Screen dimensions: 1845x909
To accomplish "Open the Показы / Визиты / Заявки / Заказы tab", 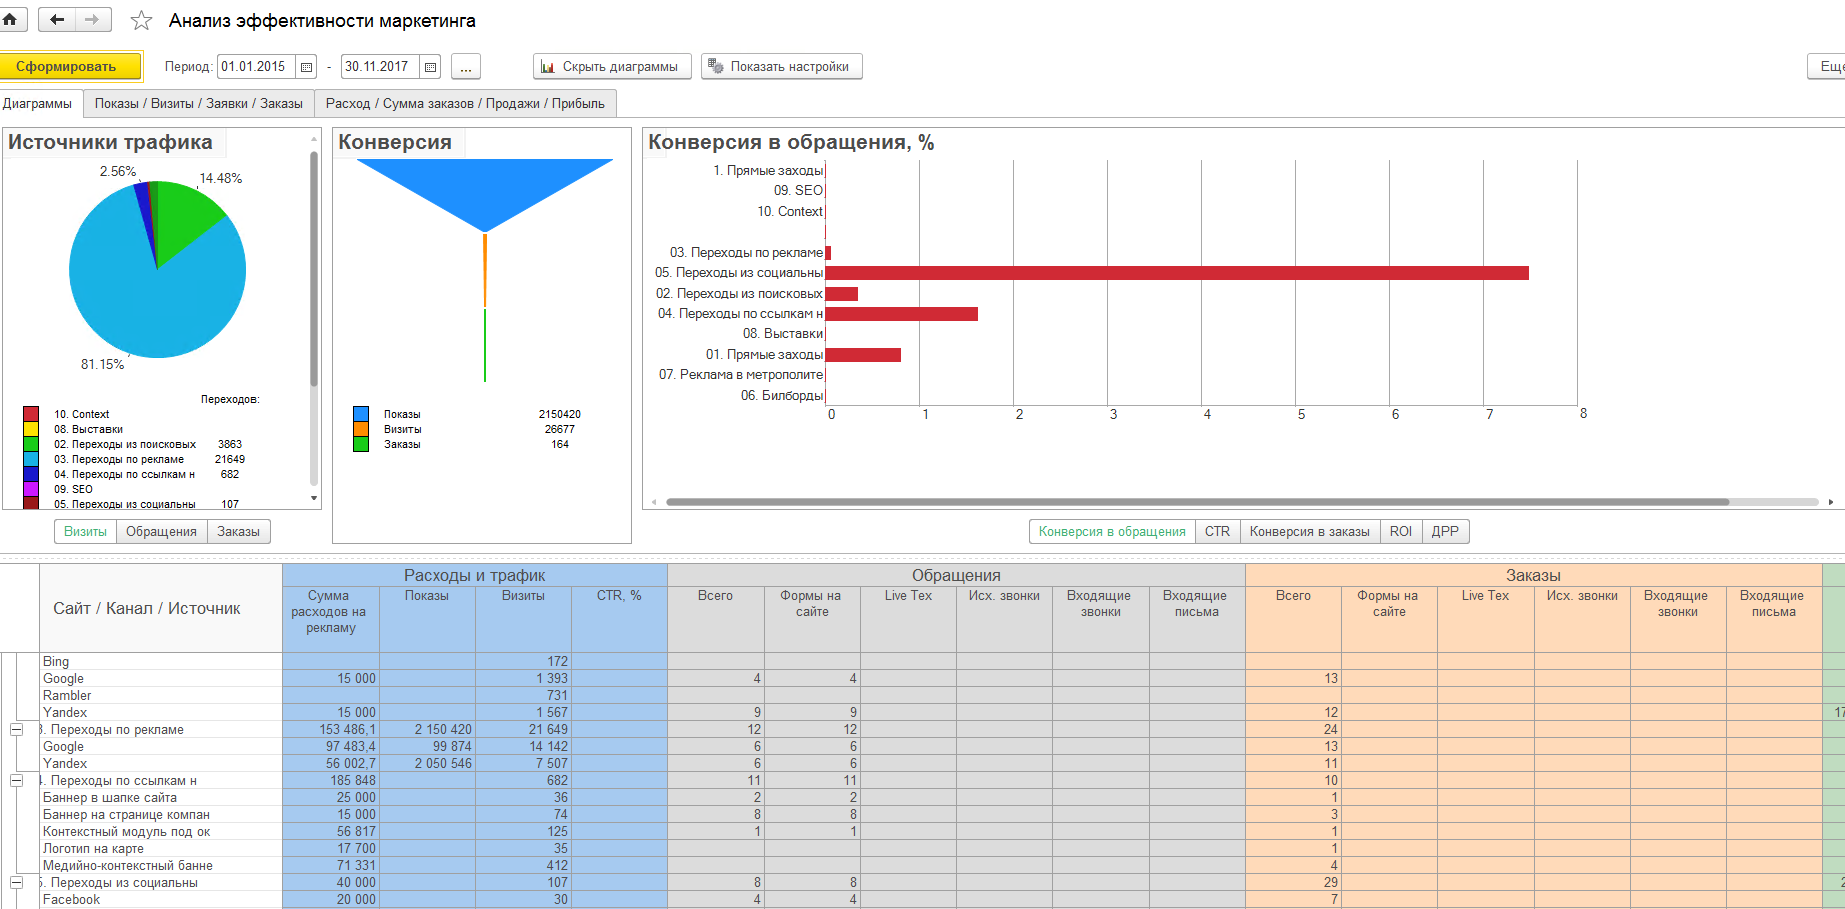I will click(198, 104).
